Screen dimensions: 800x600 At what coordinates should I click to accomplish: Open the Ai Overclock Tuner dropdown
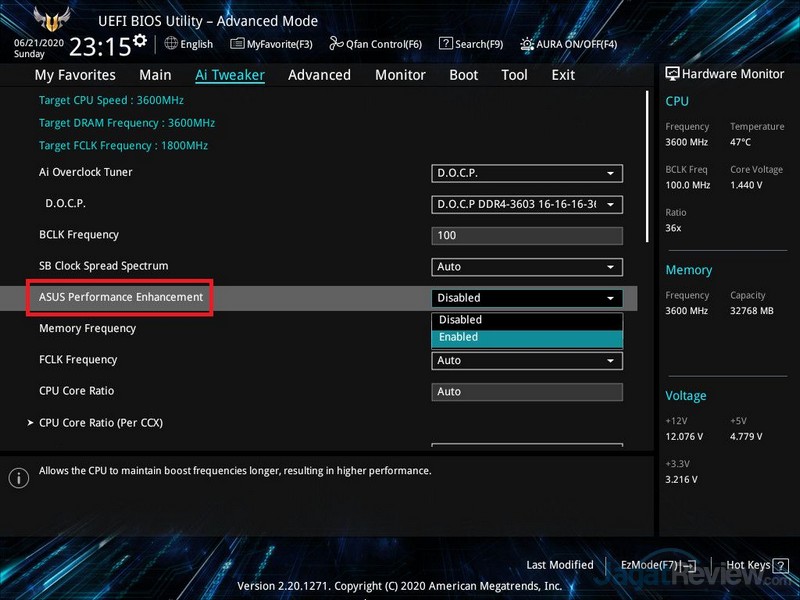(x=527, y=173)
